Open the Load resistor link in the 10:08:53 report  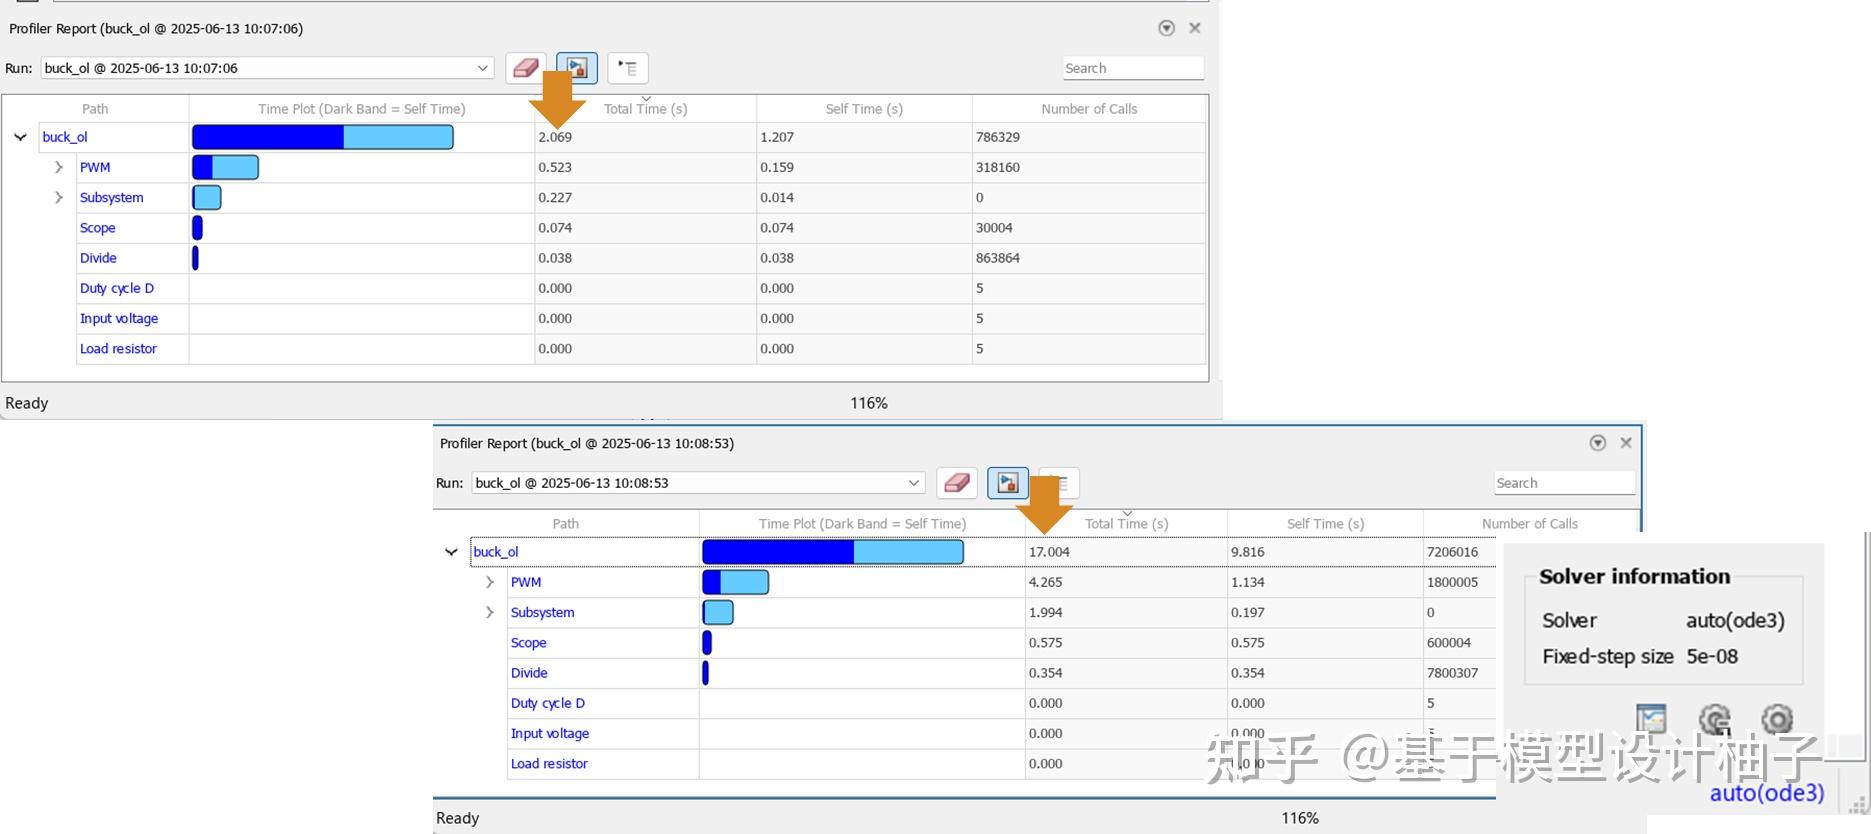point(549,764)
